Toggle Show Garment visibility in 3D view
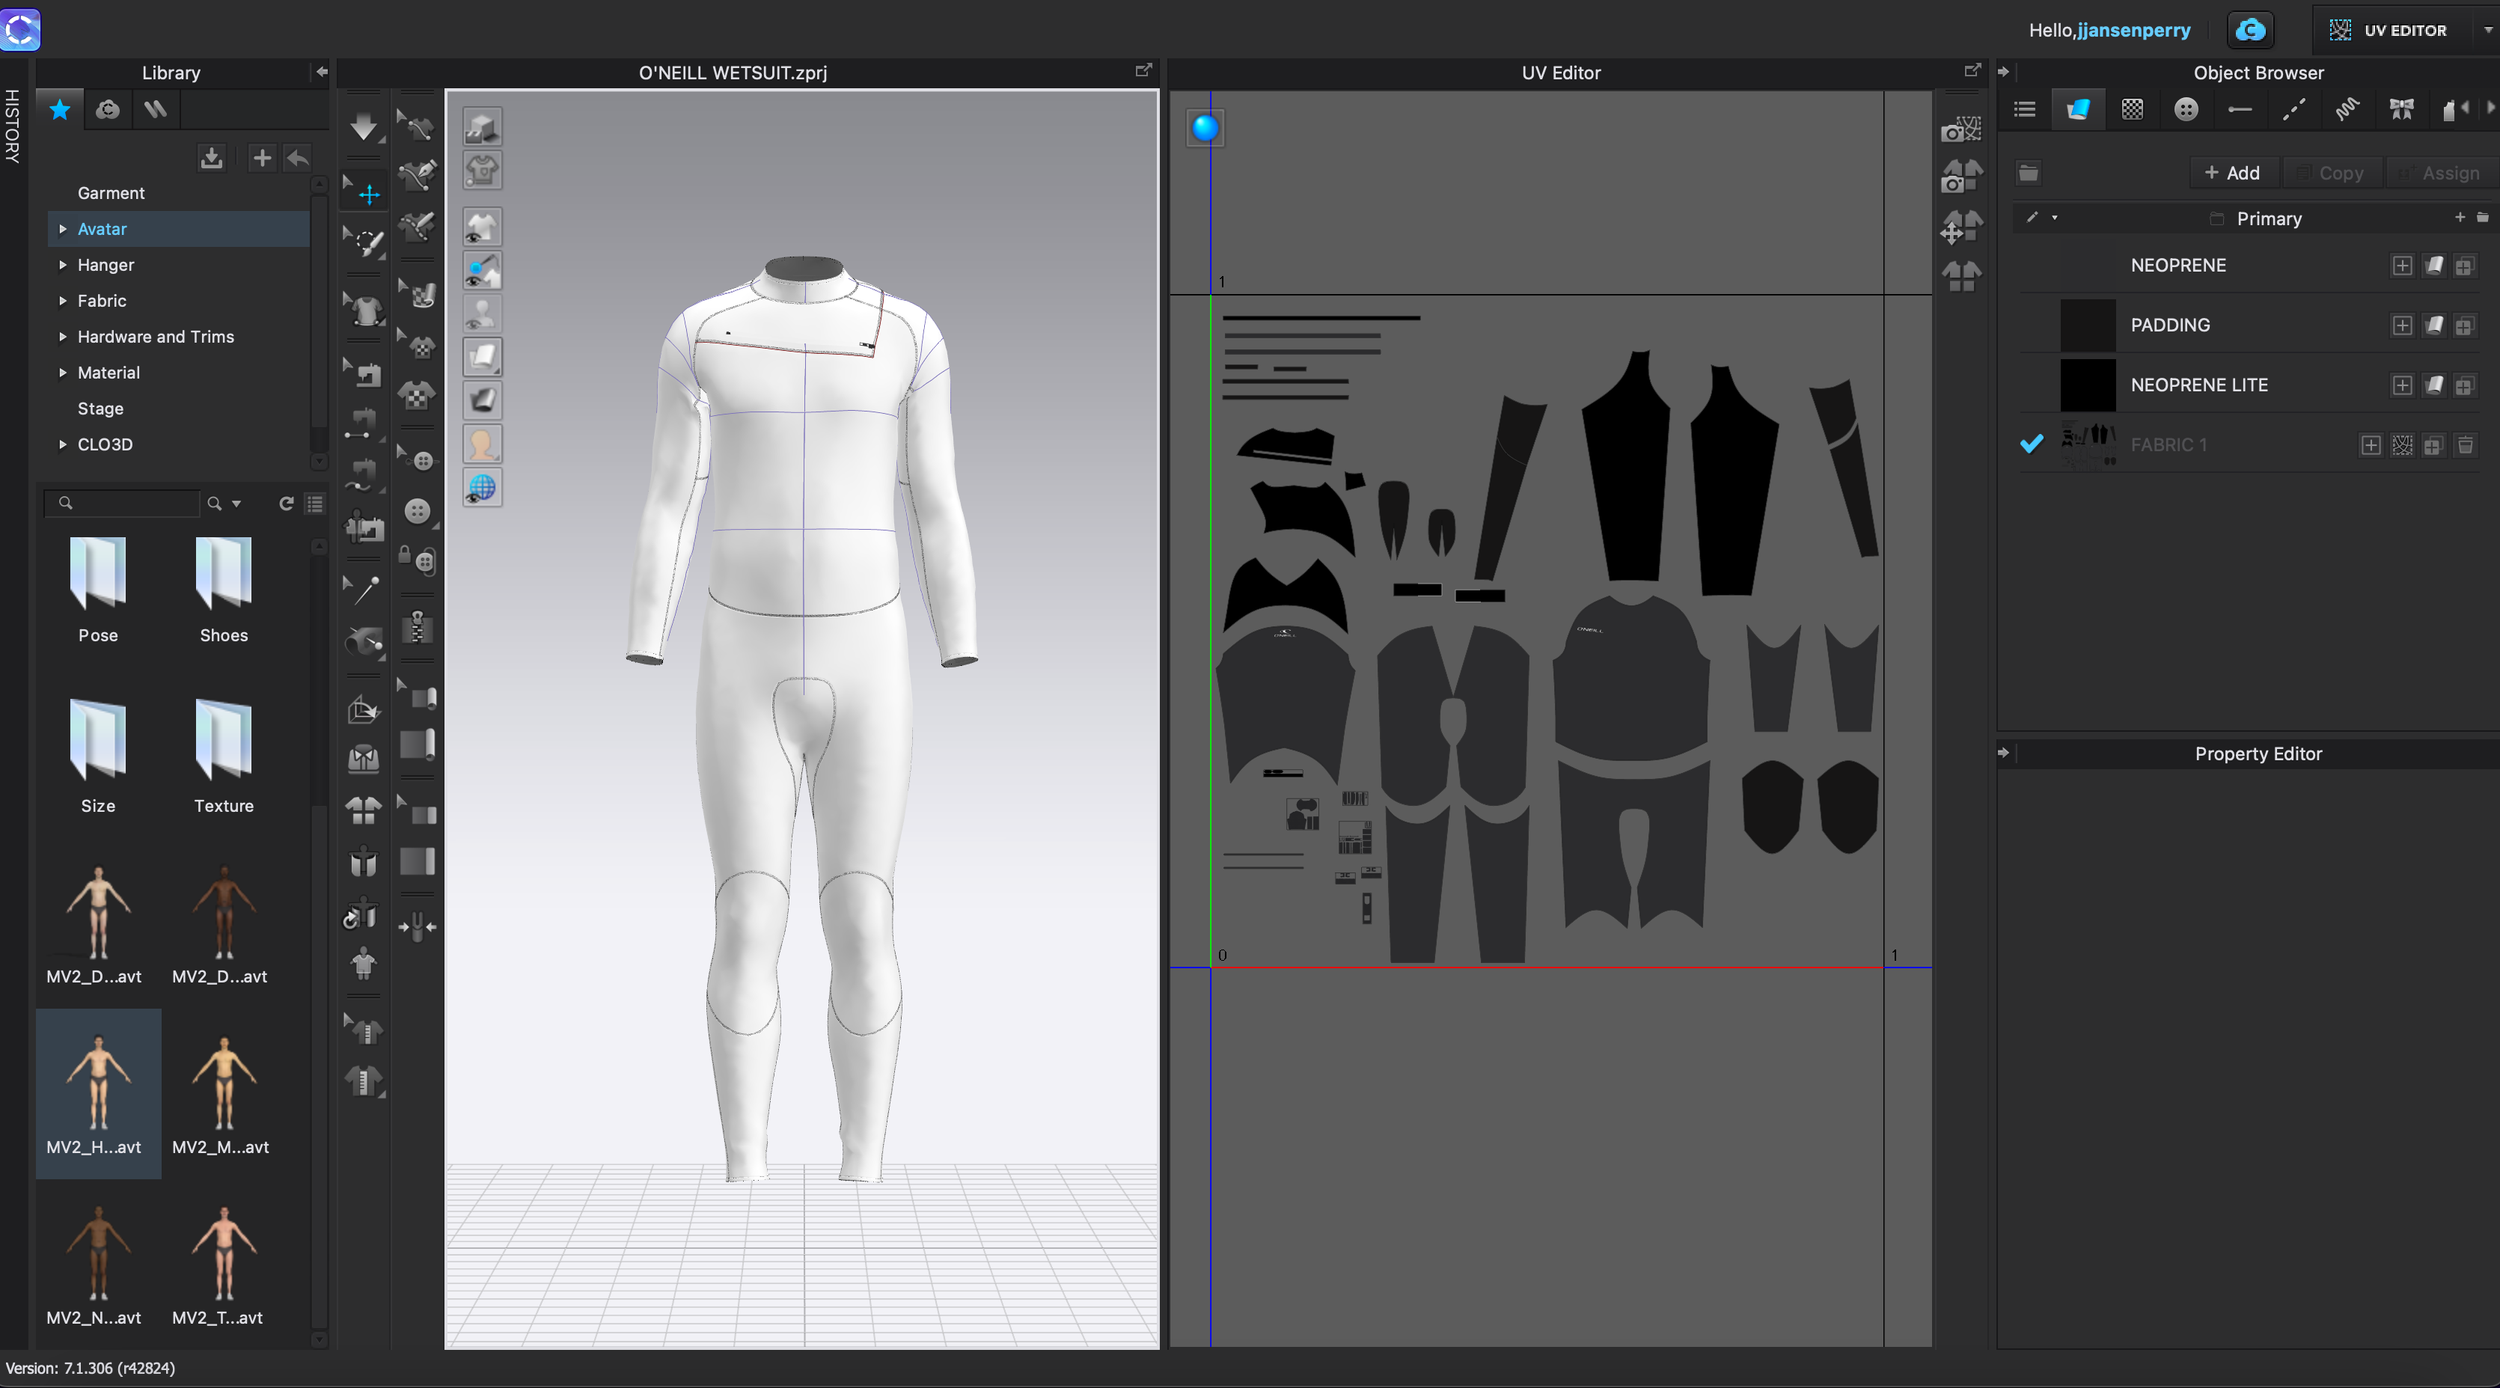Viewport: 2500px width, 1388px height. (x=481, y=228)
